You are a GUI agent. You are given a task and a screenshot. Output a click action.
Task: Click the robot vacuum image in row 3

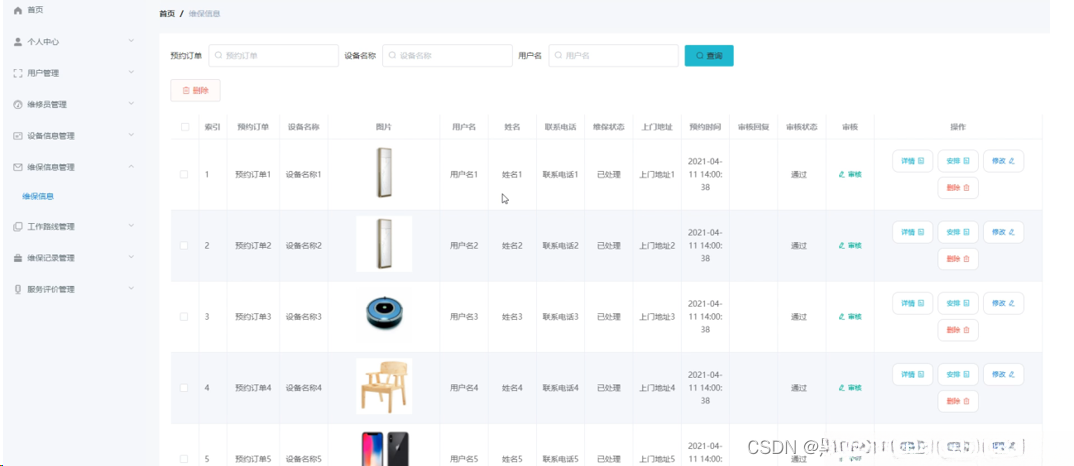click(384, 316)
